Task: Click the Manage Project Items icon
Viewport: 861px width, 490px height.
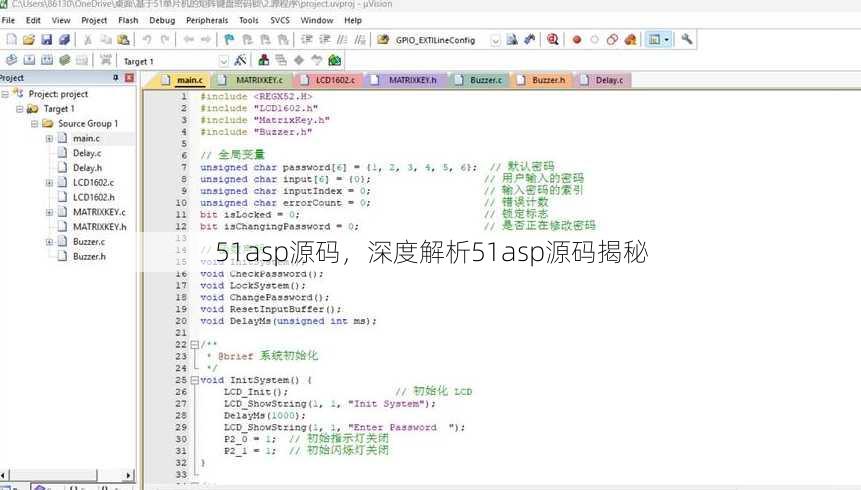Action: pyautogui.click(x=264, y=60)
